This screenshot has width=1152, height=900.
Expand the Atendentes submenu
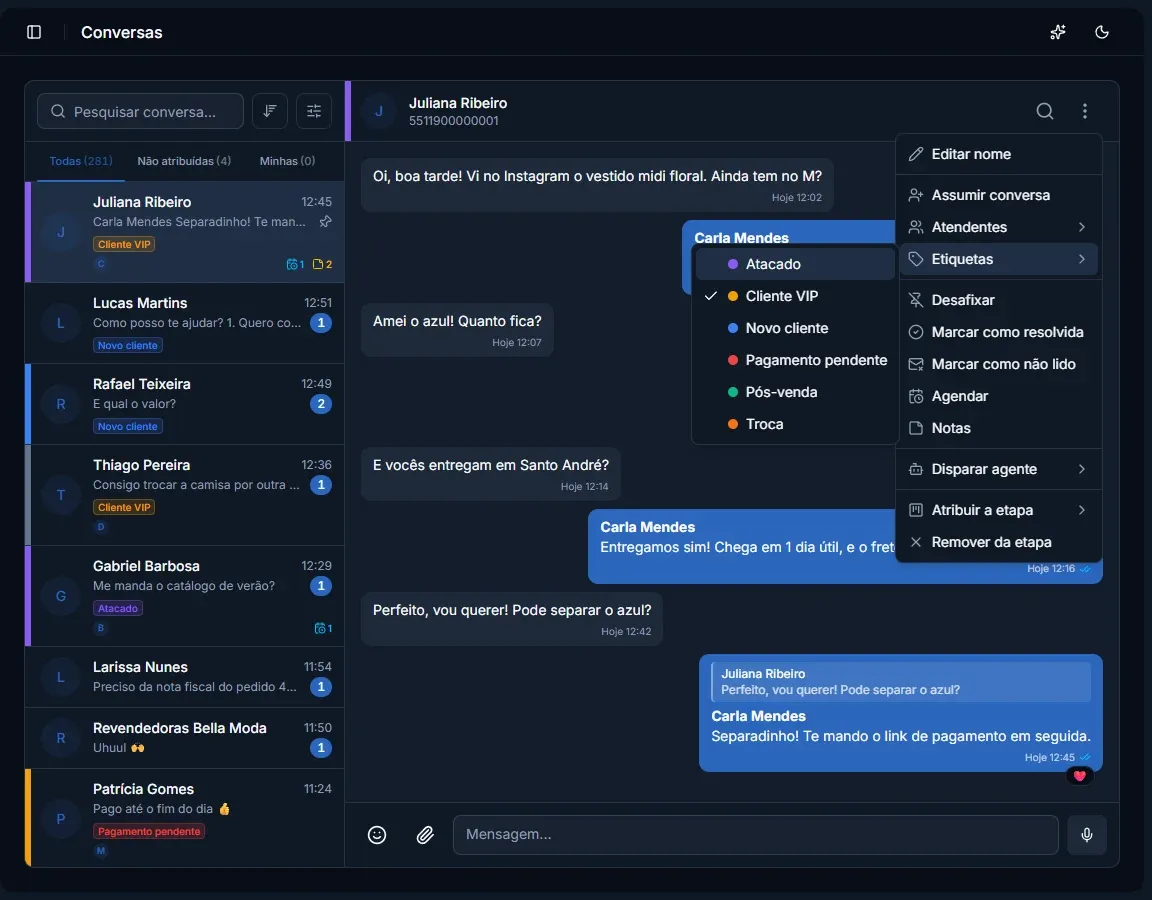pos(998,227)
